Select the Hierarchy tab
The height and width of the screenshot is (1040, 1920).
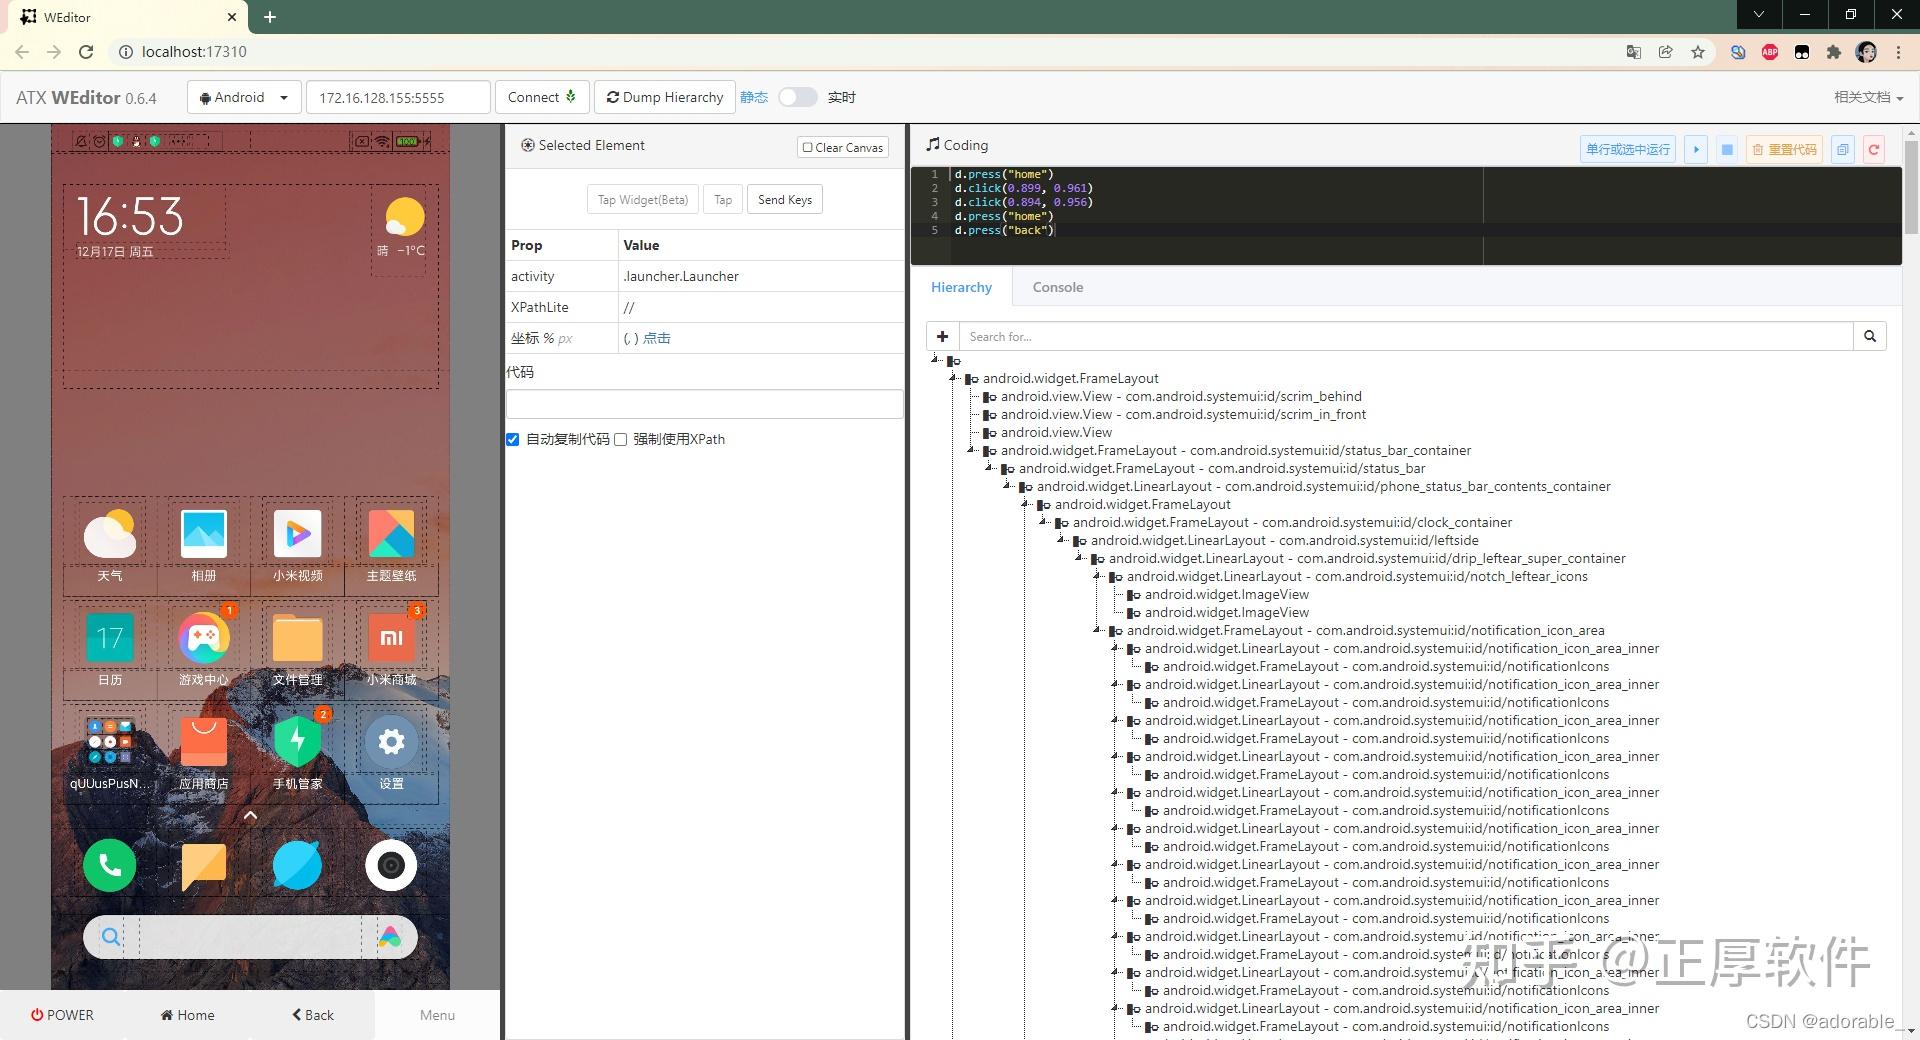pyautogui.click(x=961, y=287)
